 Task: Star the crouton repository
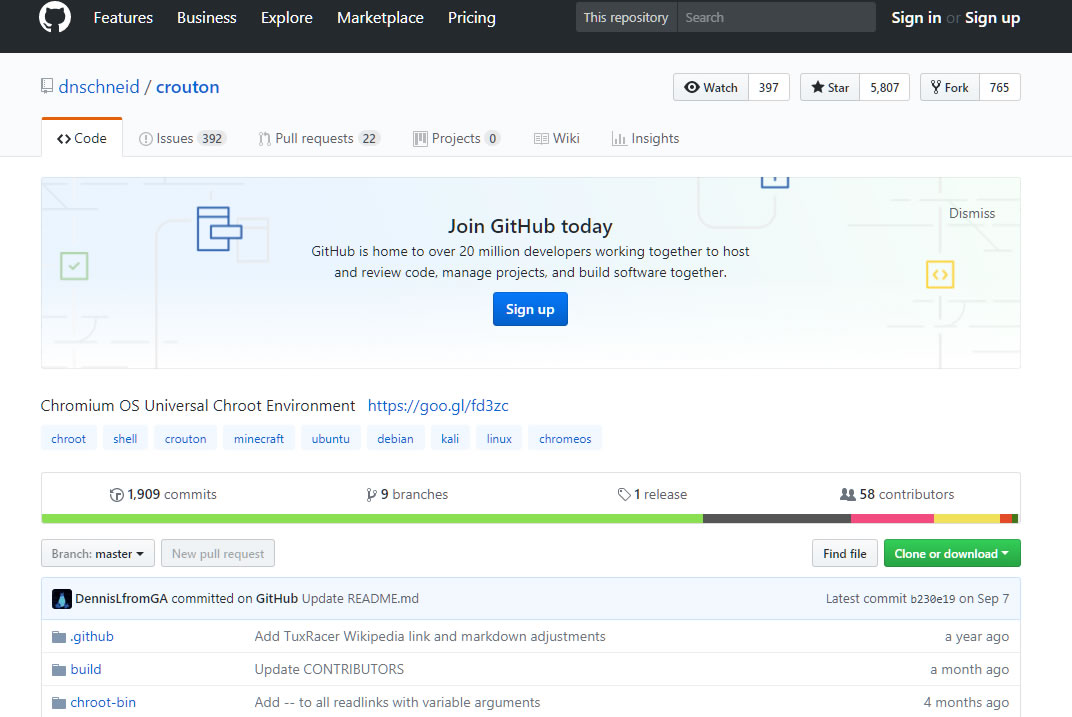[x=830, y=87]
